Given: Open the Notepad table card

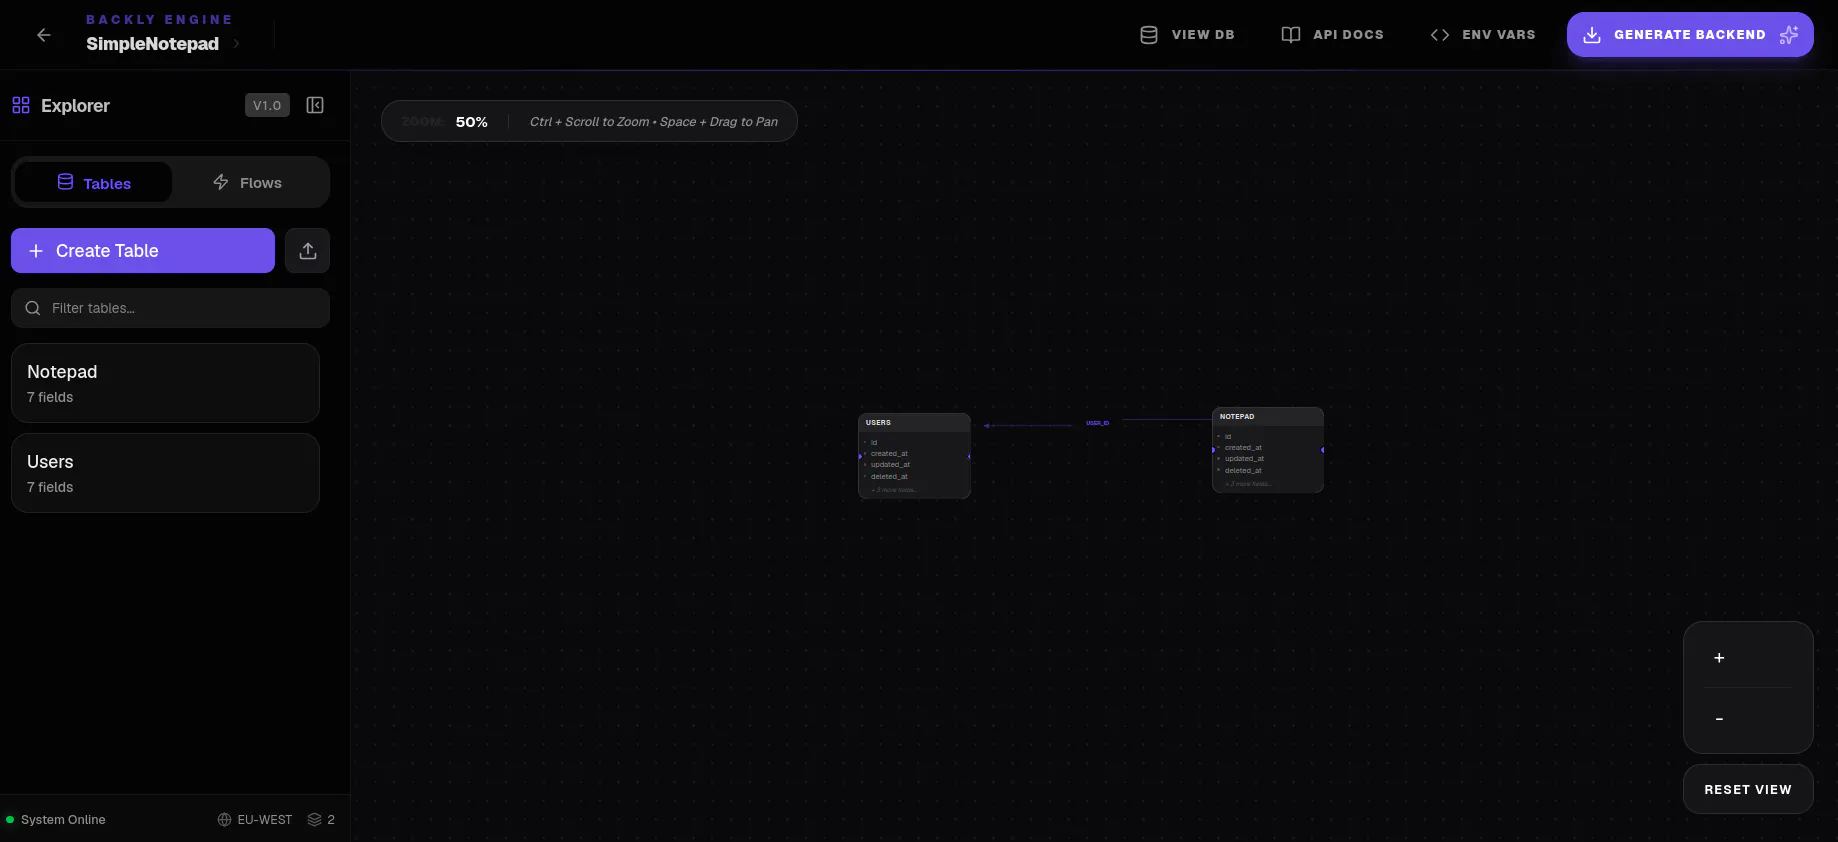Looking at the screenshot, I should [x=165, y=383].
